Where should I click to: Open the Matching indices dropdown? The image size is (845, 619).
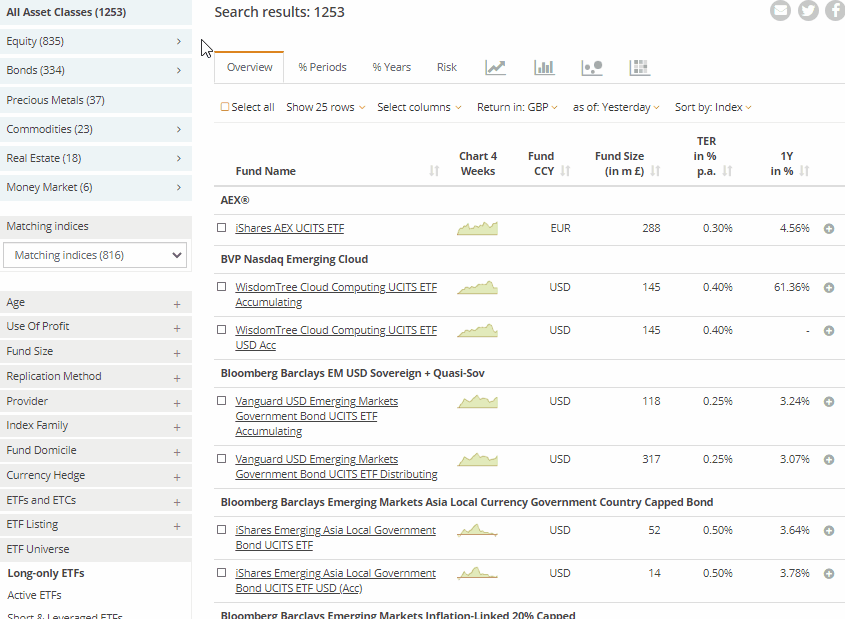click(x=96, y=255)
